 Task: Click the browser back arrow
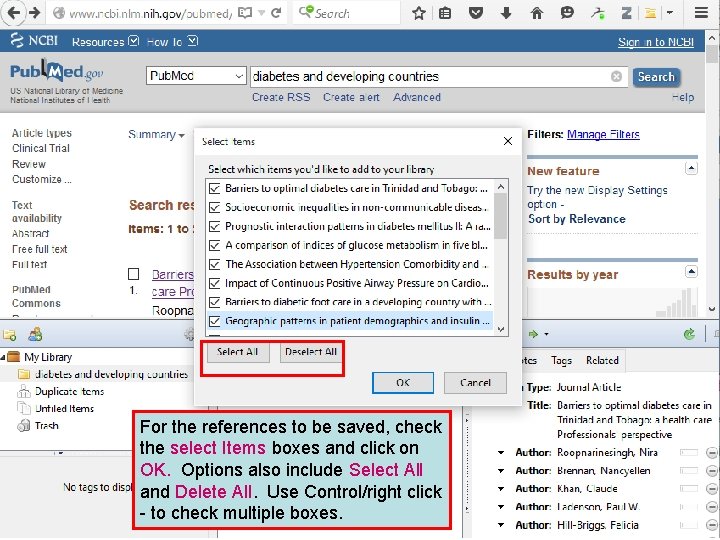click(13, 12)
